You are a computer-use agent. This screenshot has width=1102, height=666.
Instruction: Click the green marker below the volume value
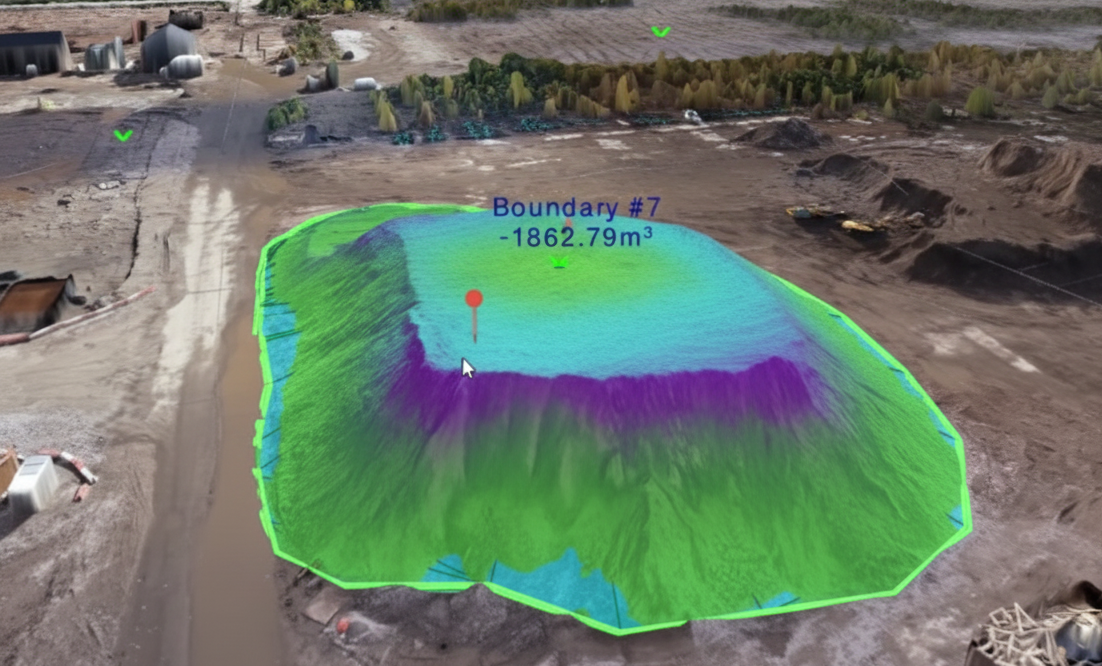560,262
